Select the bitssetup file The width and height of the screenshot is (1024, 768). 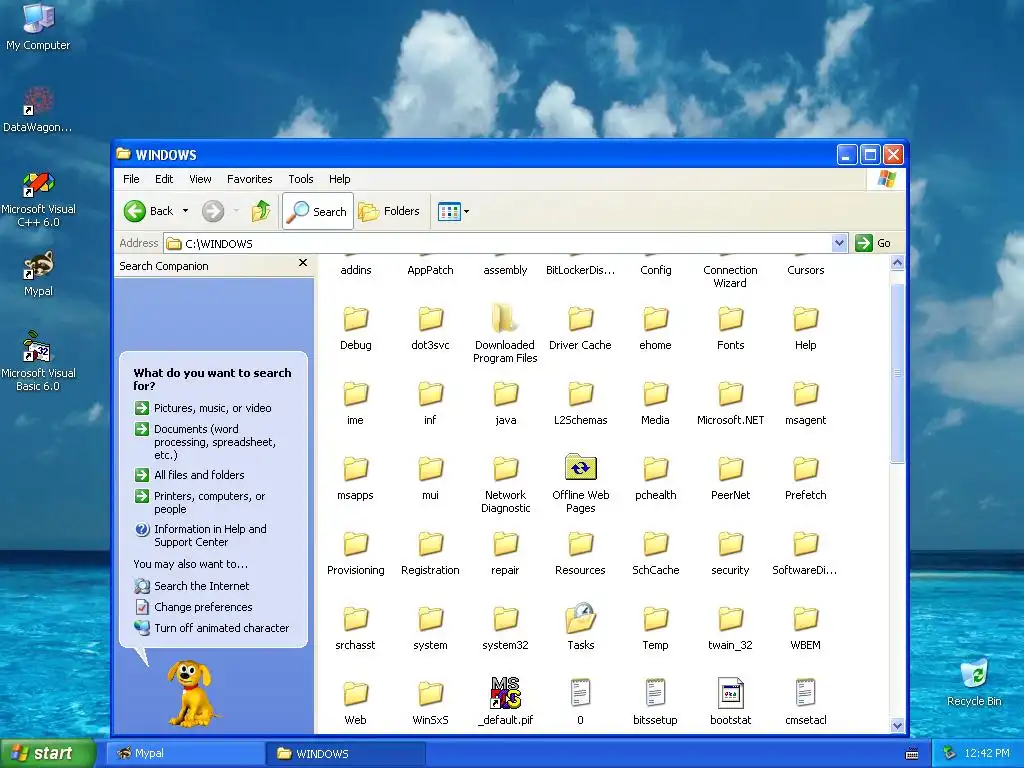[x=656, y=702]
